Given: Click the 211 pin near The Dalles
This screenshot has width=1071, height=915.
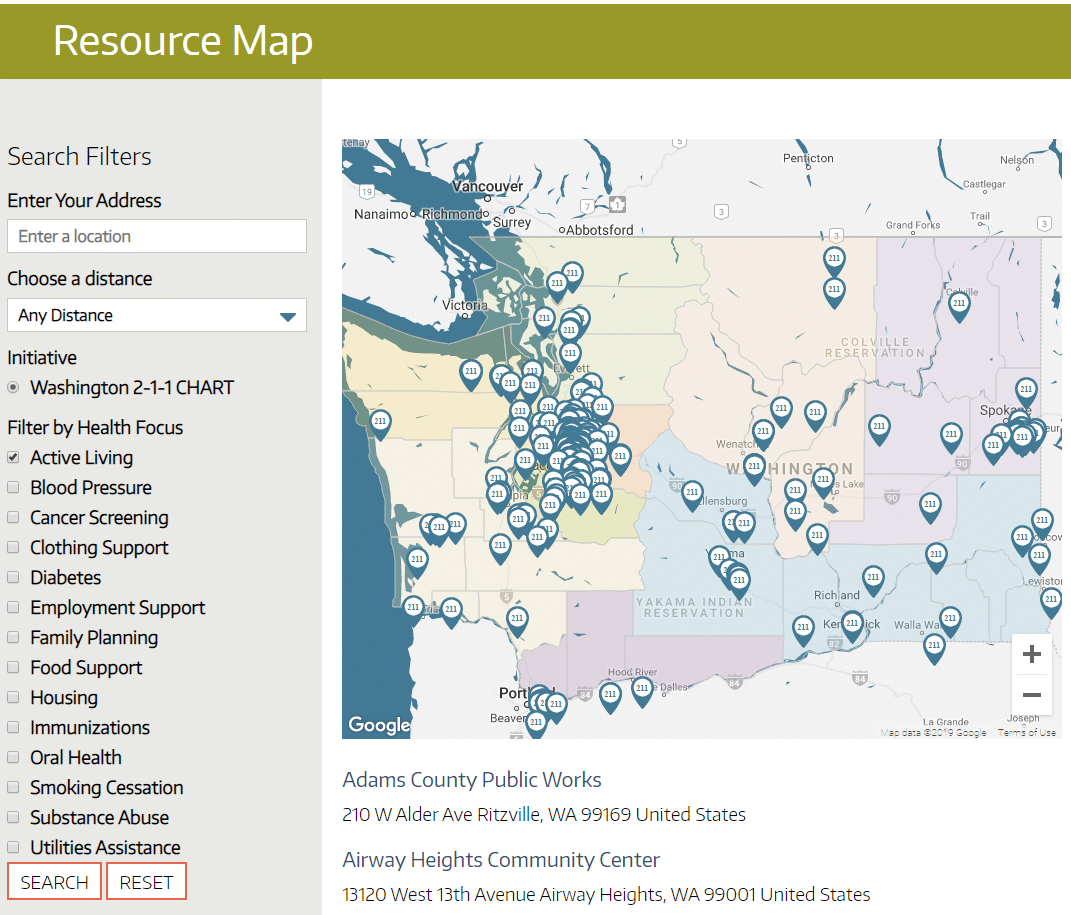Looking at the screenshot, I should pyautogui.click(x=642, y=691).
